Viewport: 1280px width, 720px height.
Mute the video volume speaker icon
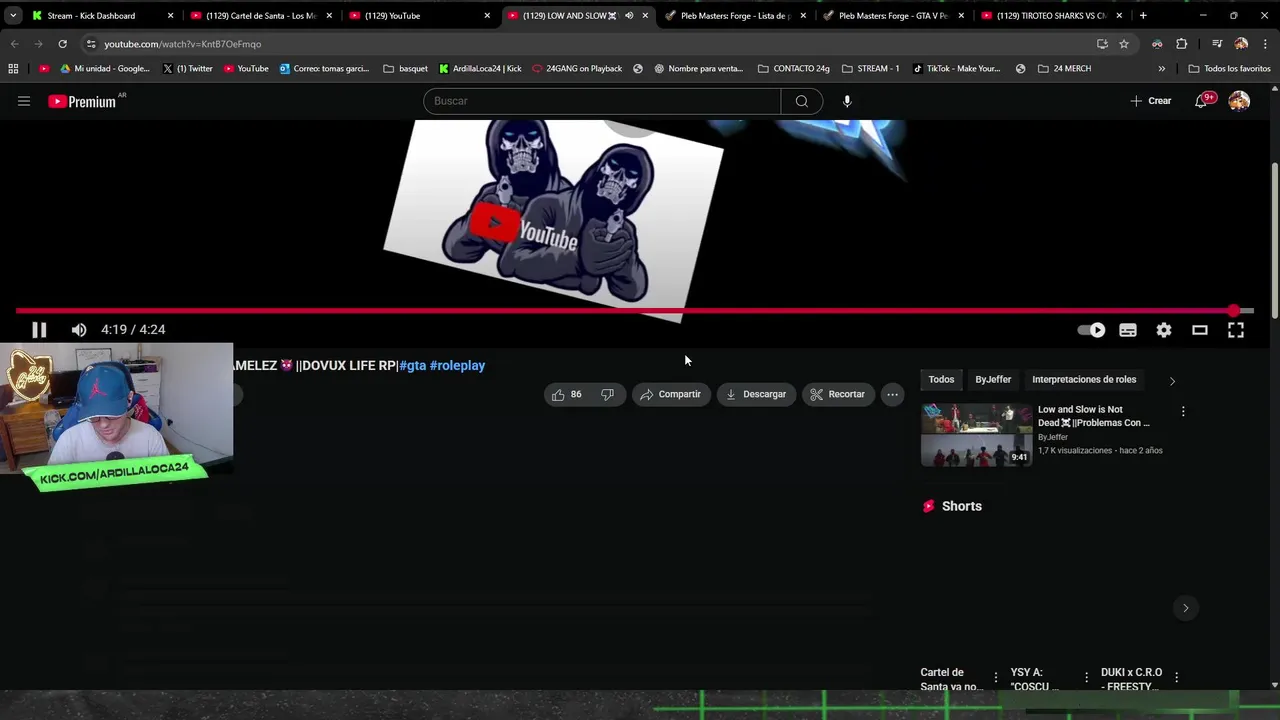tap(79, 330)
